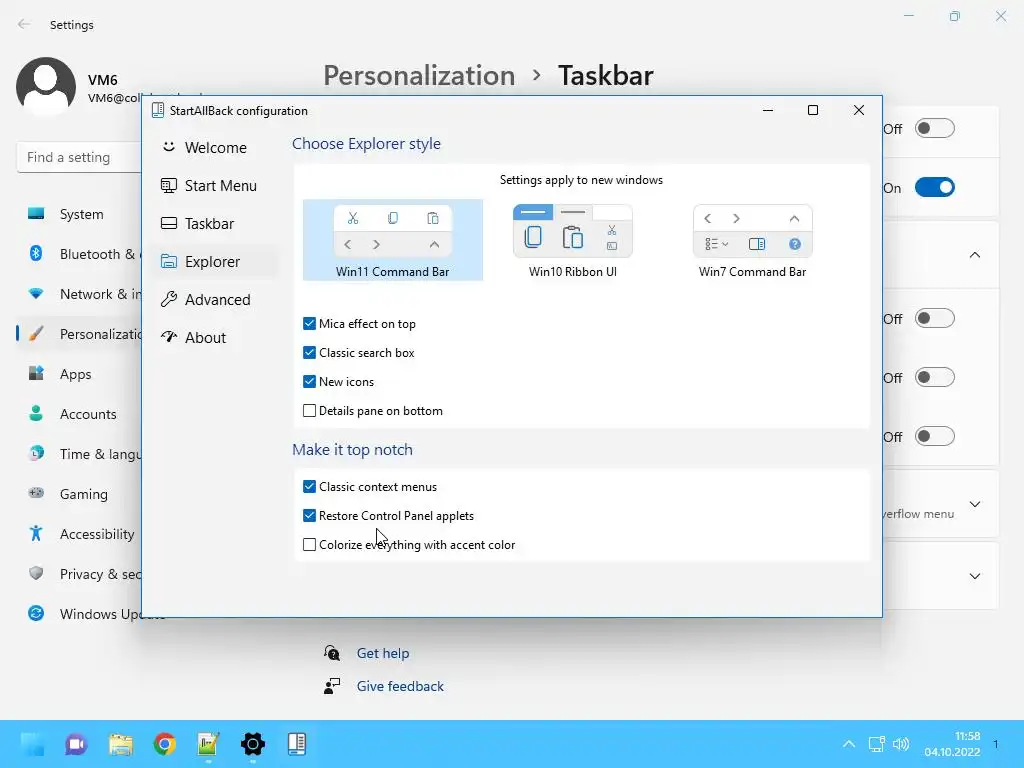Click the Windows Update icon in Settings
The image size is (1024, 768).
[36, 613]
